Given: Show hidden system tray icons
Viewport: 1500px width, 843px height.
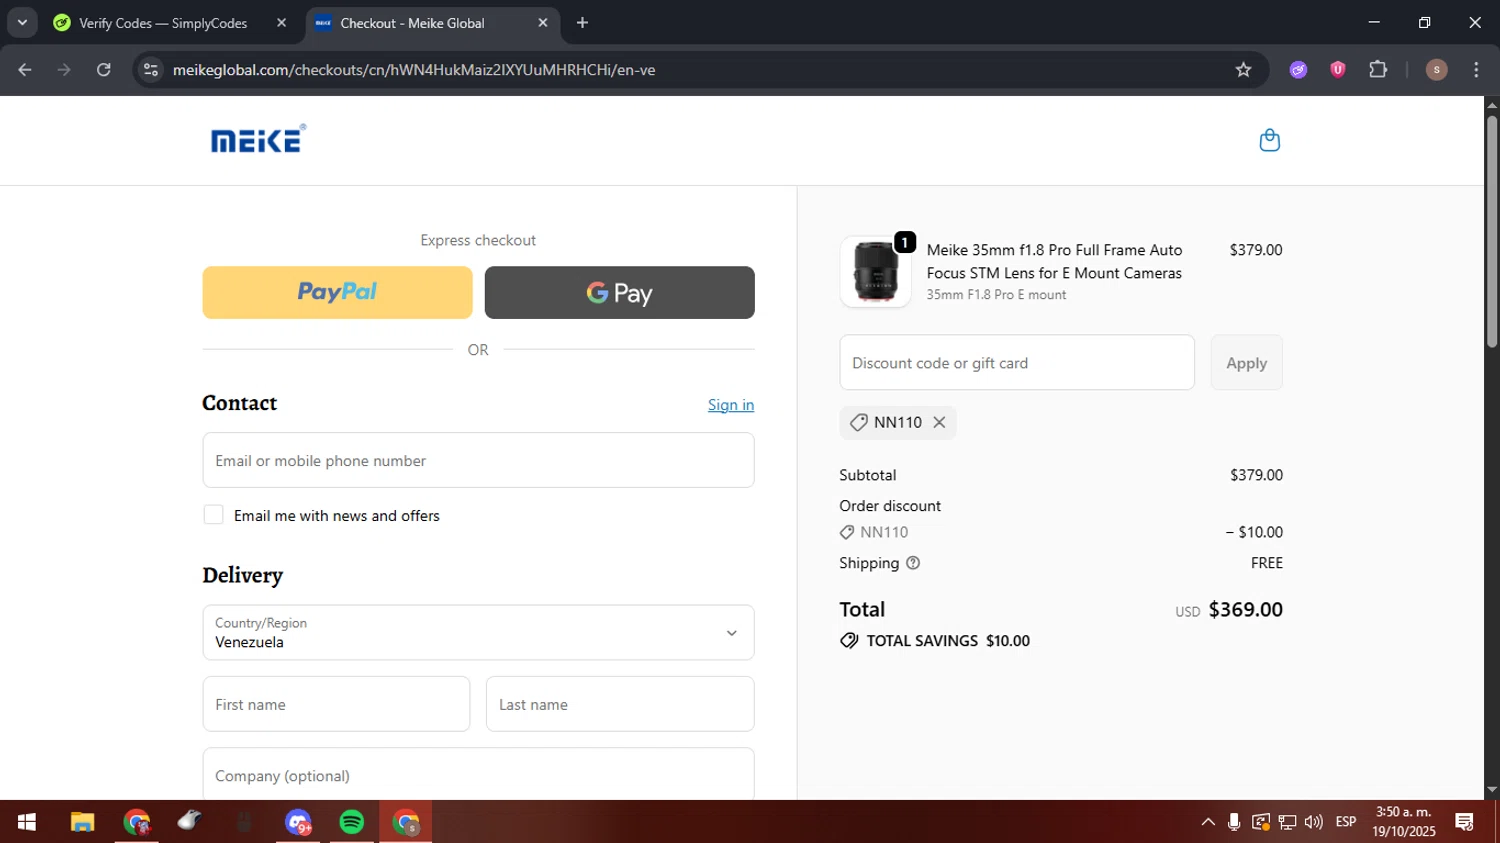Looking at the screenshot, I should 1208,822.
